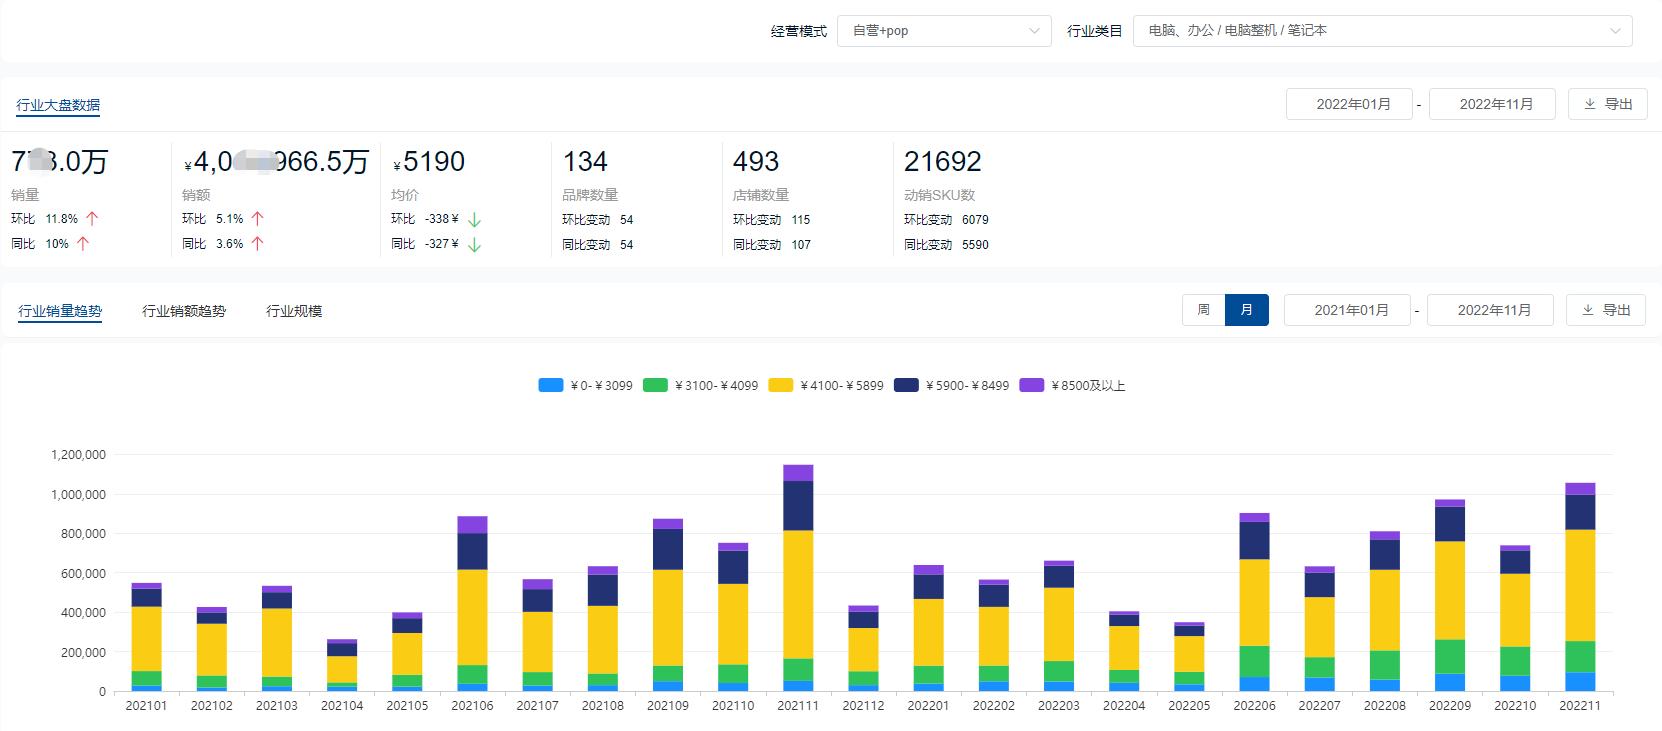Click the green down arrow beside 均价 环比 -338
Image resolution: width=1662 pixels, height=731 pixels.
click(475, 219)
